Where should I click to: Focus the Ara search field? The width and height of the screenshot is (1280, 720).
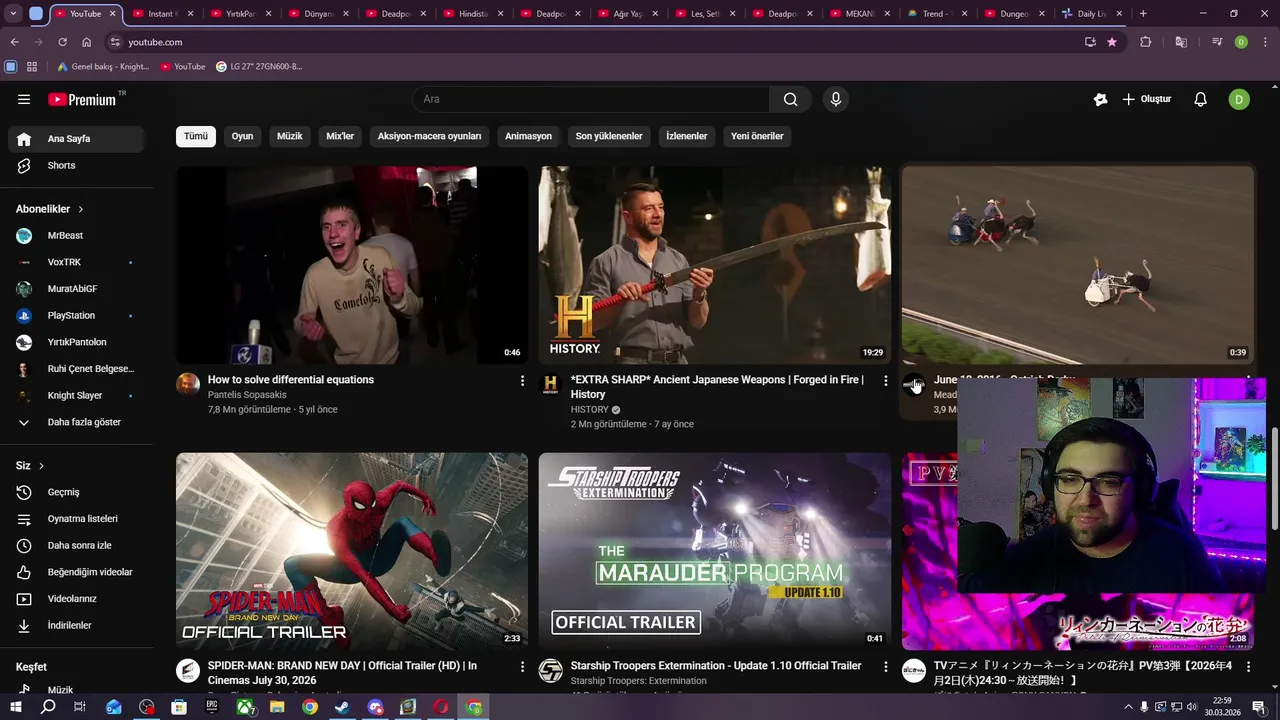point(590,99)
